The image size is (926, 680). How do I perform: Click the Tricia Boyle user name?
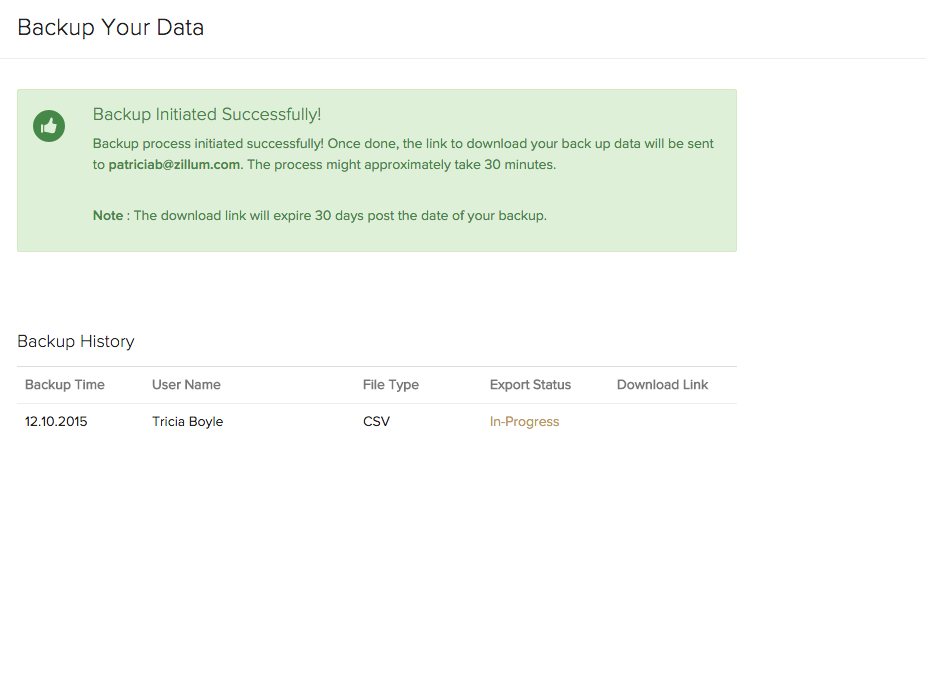187,422
